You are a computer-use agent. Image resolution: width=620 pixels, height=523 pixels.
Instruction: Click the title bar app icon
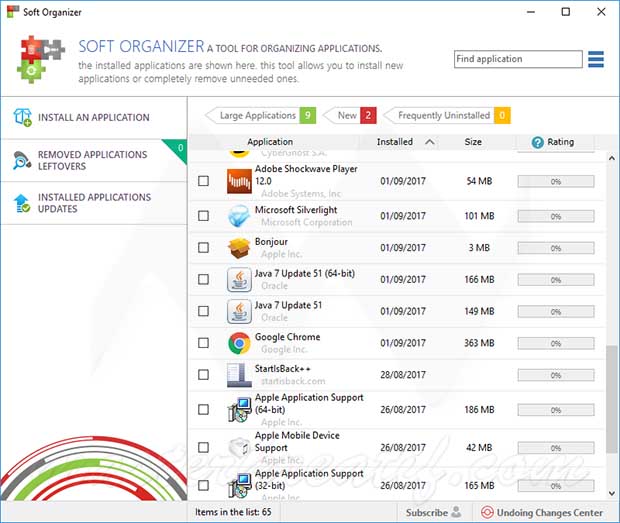click(13, 11)
